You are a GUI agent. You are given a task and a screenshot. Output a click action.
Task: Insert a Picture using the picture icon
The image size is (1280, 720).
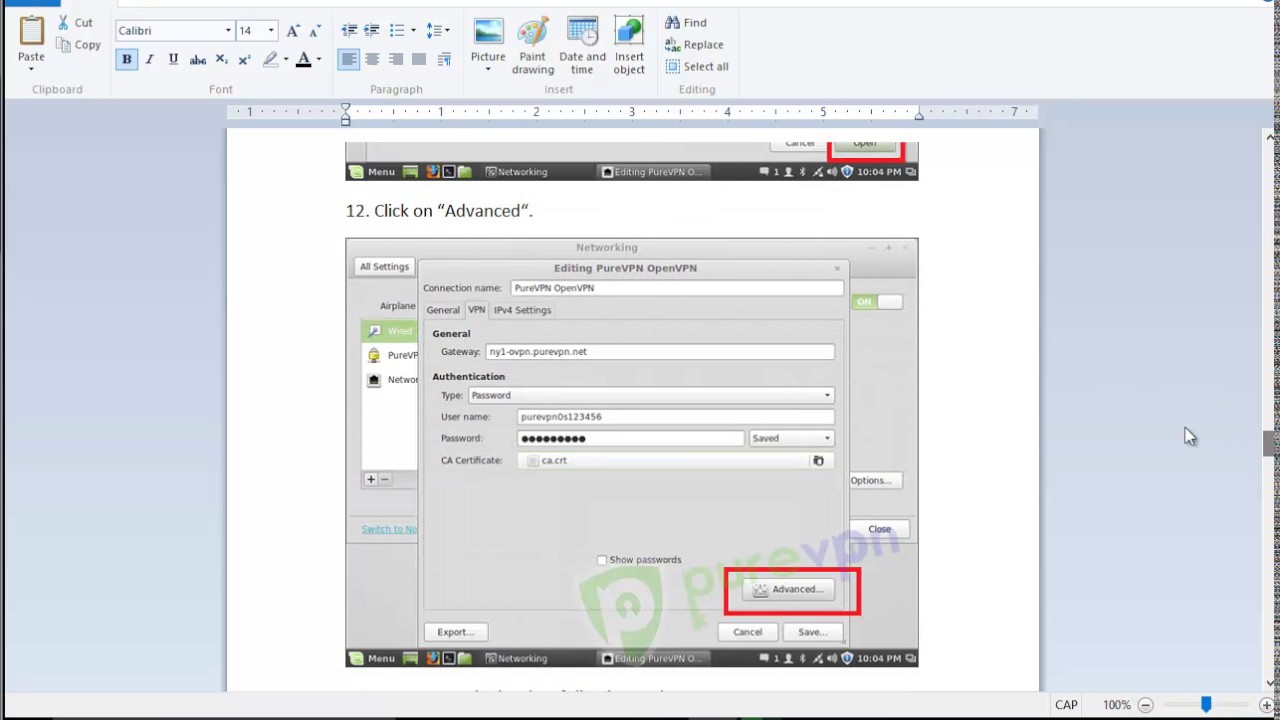click(x=488, y=31)
